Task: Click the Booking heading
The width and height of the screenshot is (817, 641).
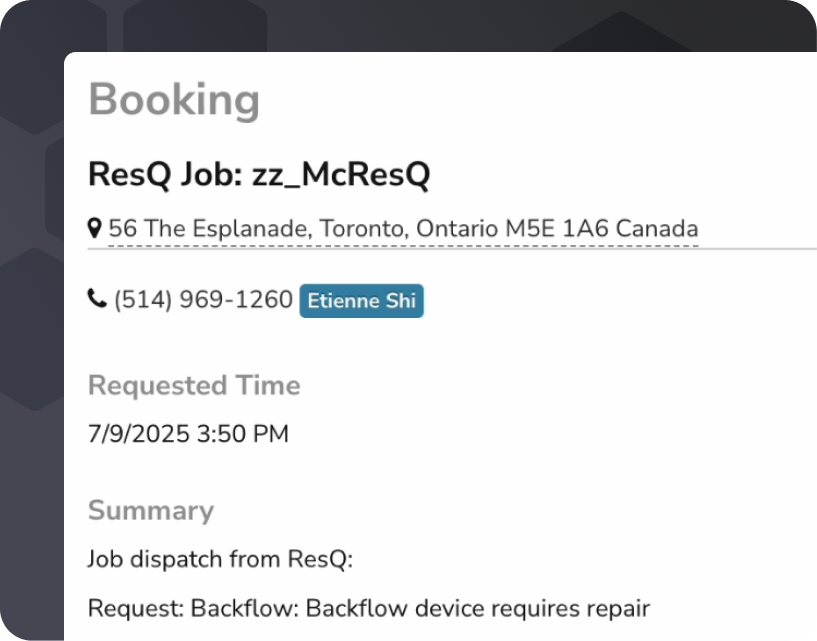Action: pyautogui.click(x=174, y=100)
